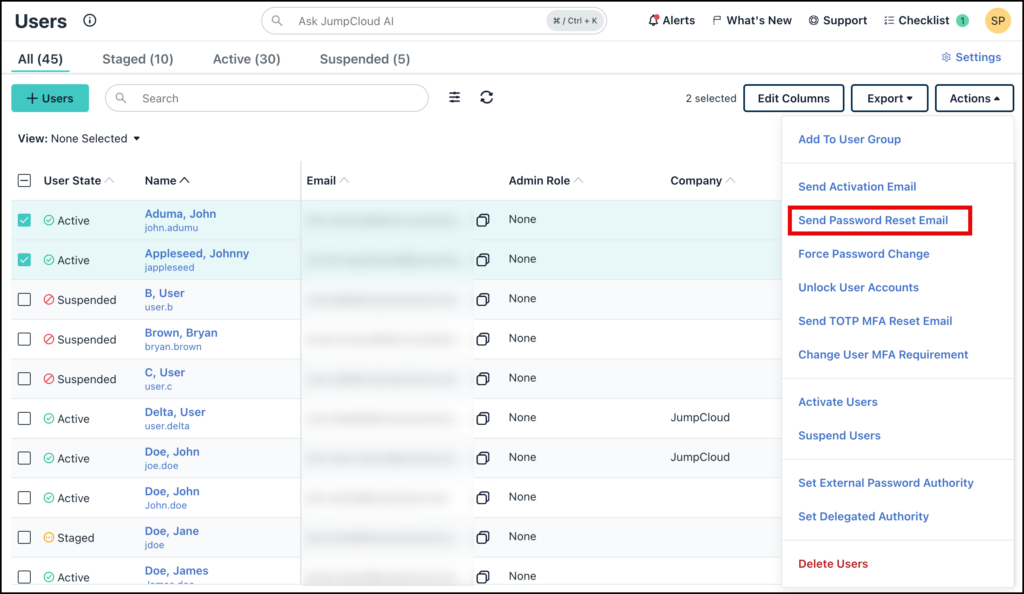Copy Jane Doe's email address

(x=483, y=536)
